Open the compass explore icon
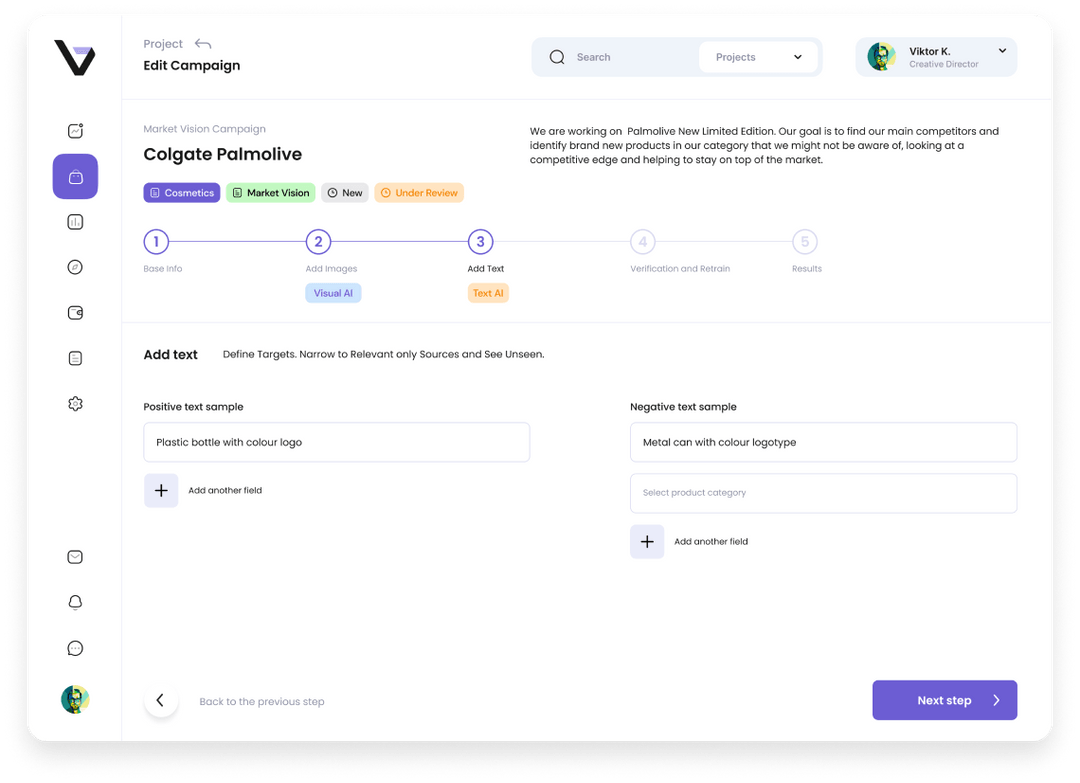 click(x=75, y=267)
